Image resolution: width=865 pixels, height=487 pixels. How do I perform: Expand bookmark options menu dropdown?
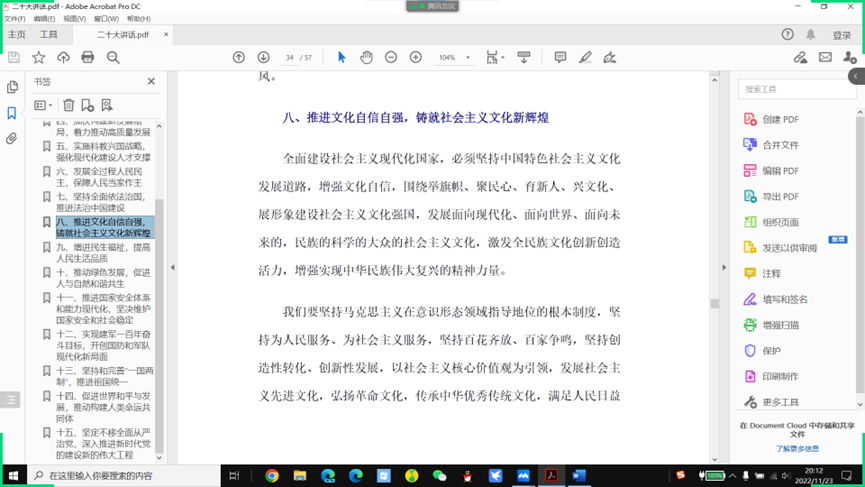point(43,105)
